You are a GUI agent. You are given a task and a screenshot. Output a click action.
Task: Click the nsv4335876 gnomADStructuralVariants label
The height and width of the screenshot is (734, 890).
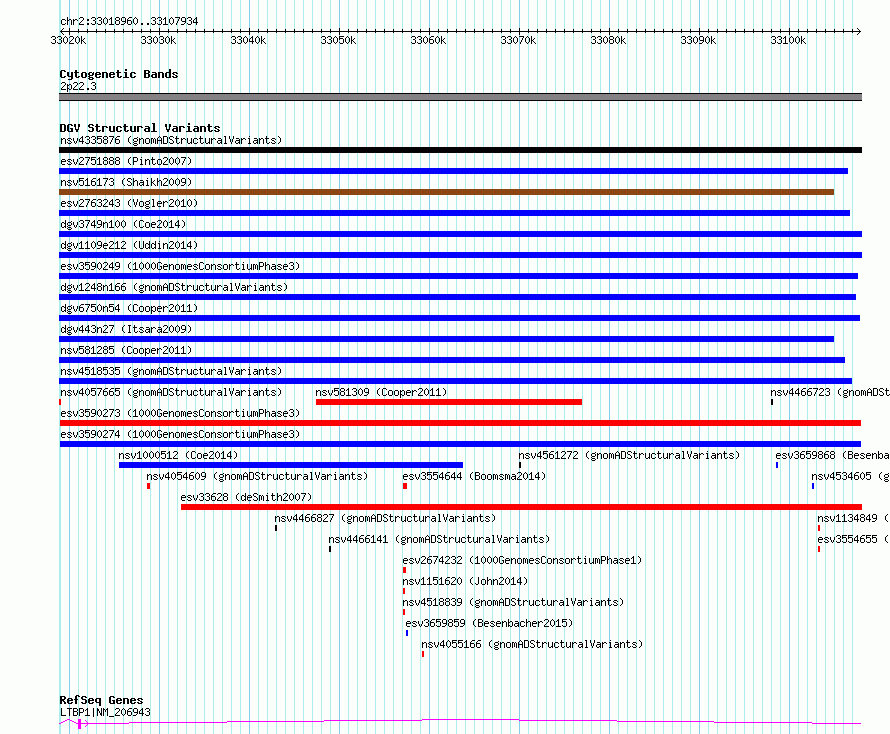click(x=171, y=140)
